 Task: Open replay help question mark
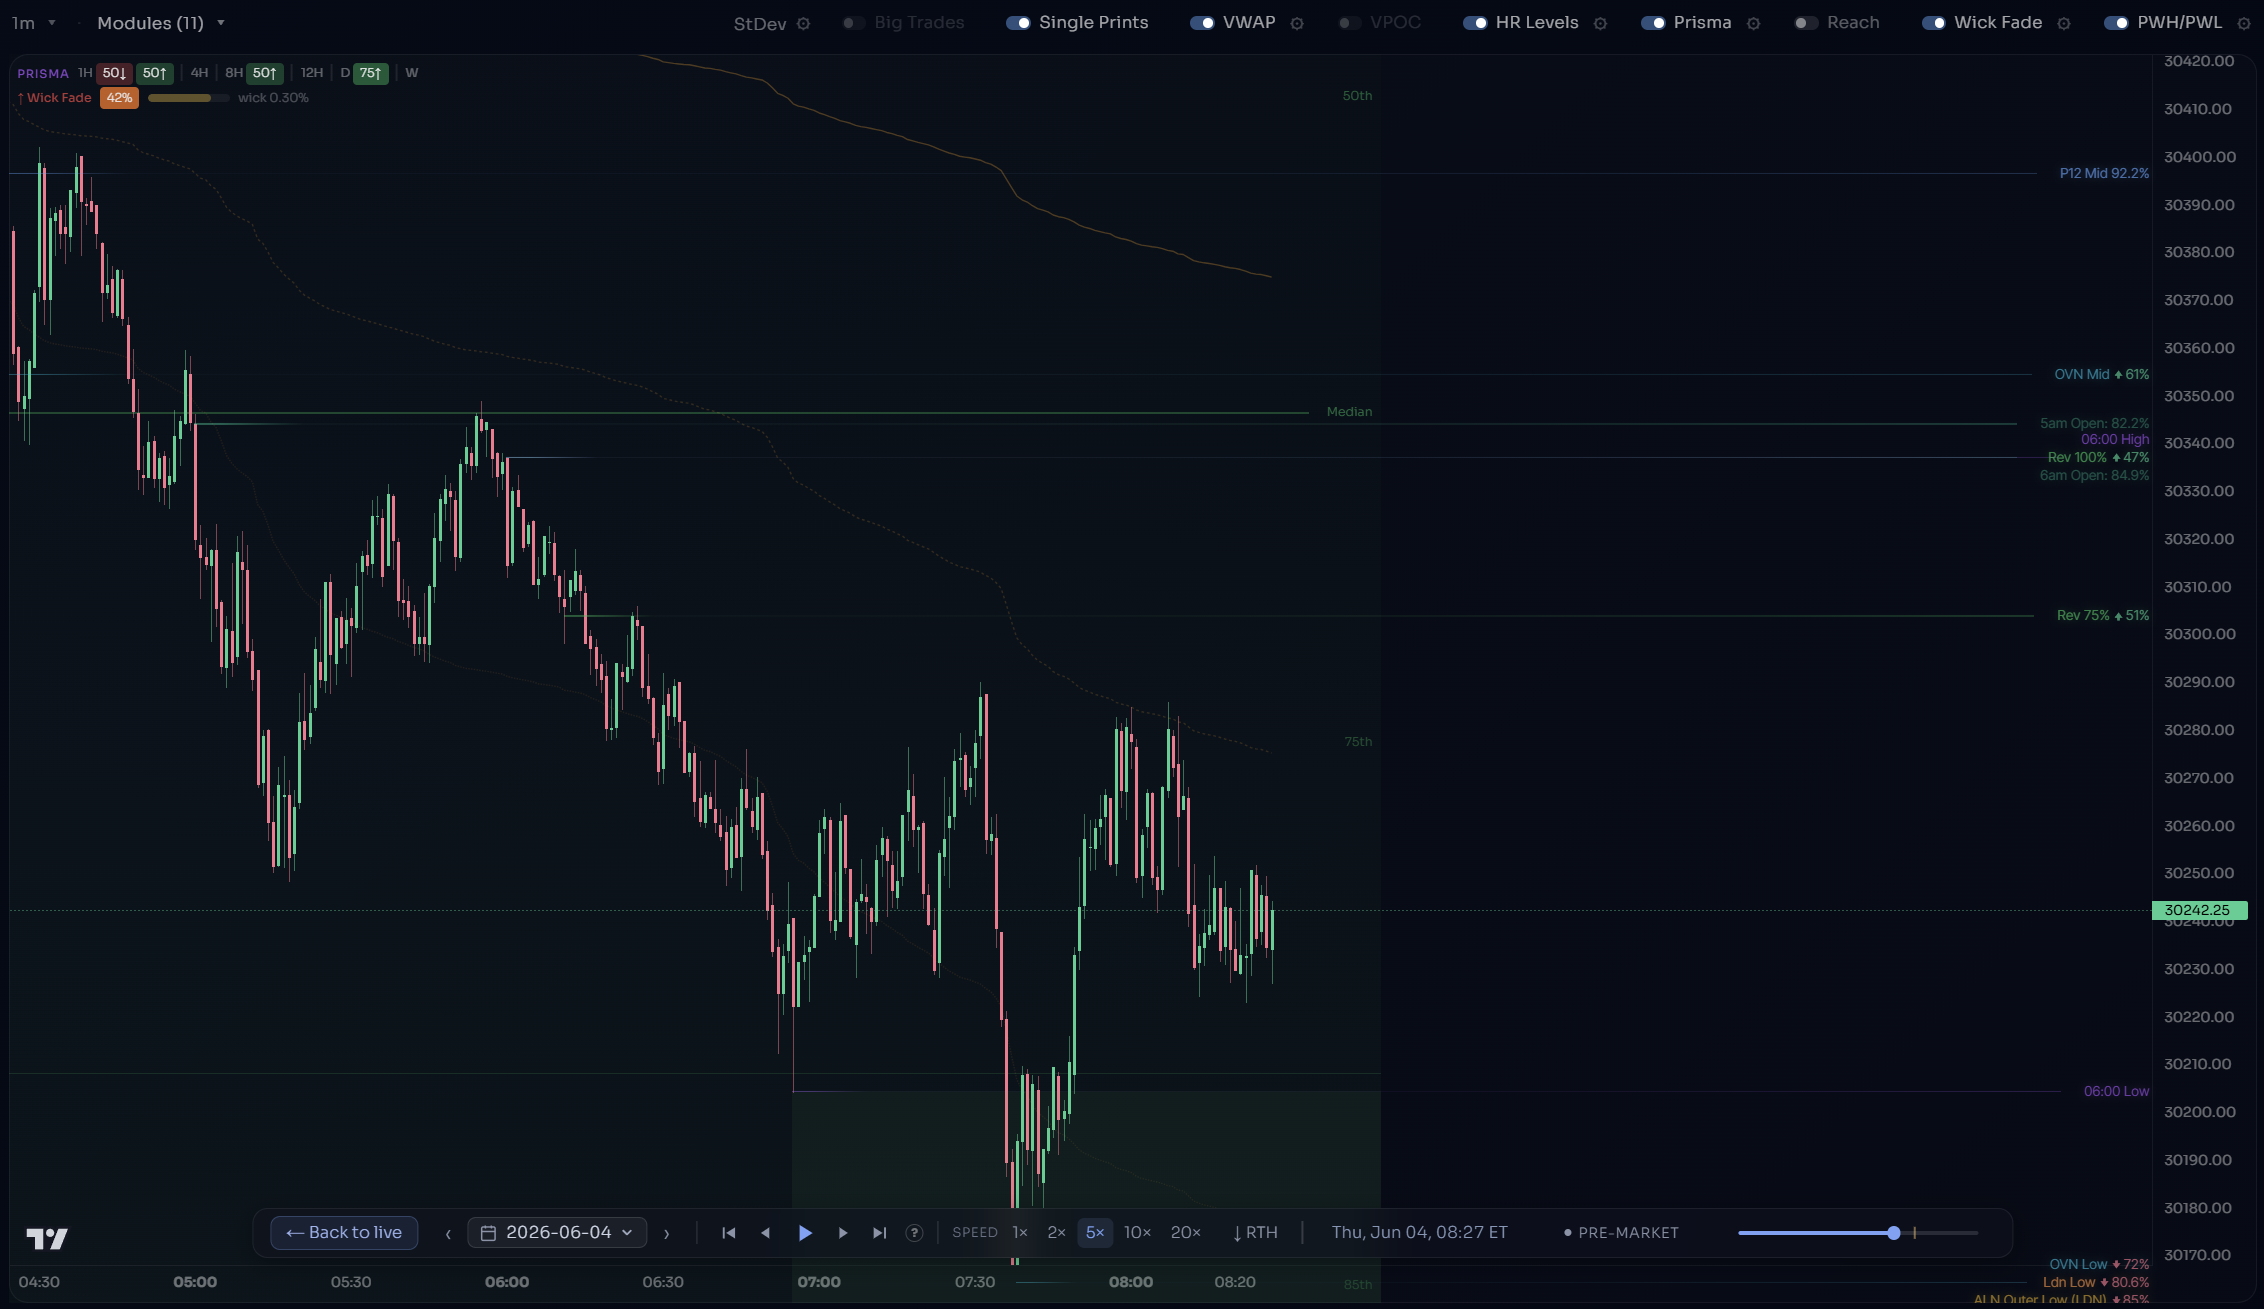[914, 1233]
